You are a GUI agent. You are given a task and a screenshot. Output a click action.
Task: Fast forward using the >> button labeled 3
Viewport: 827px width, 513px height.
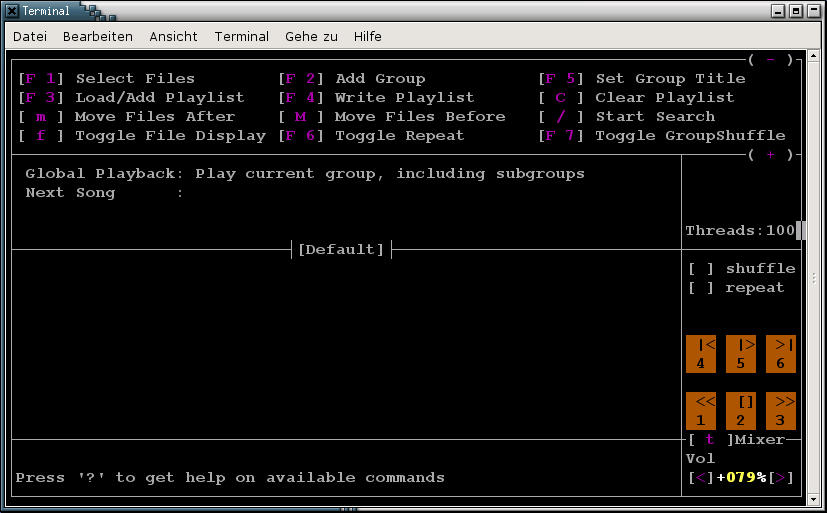click(x=780, y=411)
